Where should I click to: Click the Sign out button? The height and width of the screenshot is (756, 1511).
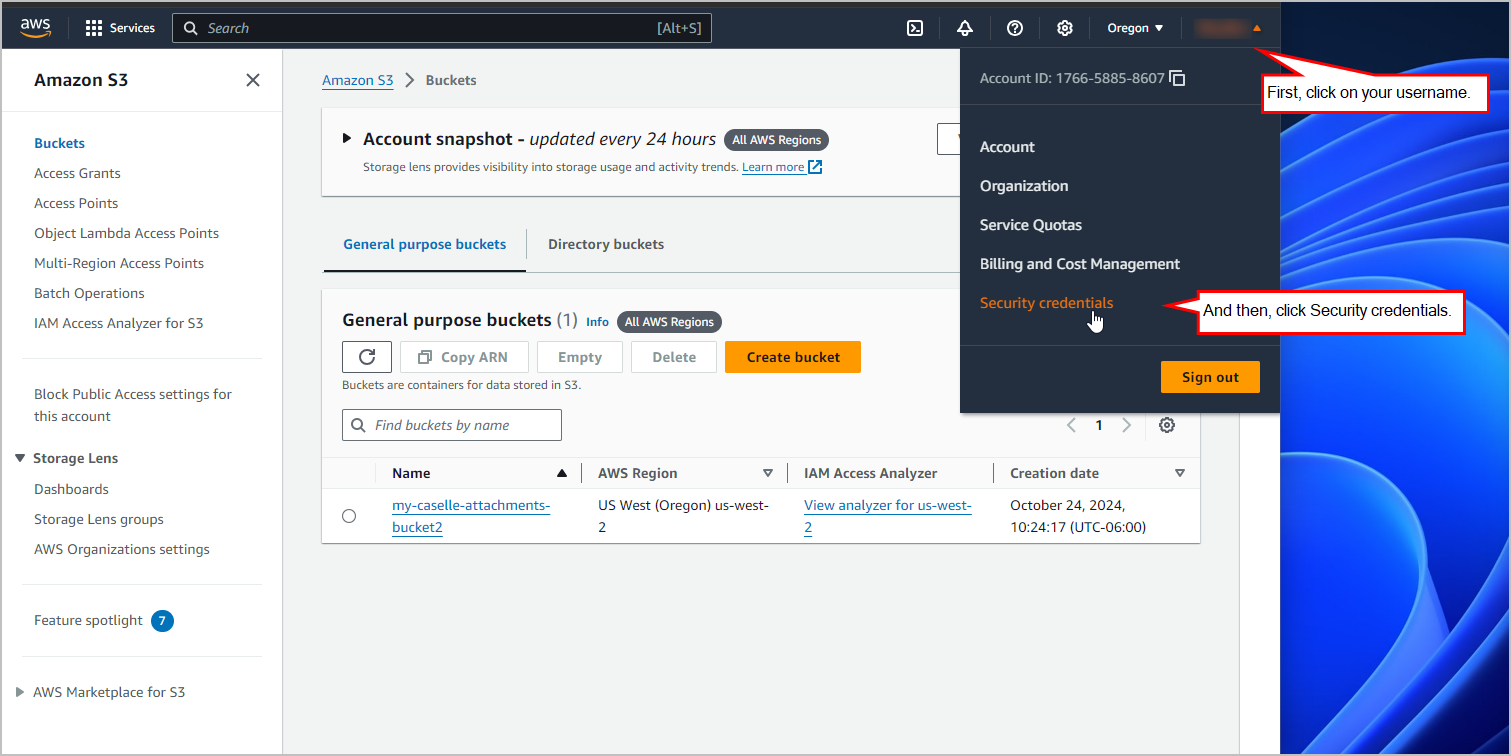[x=1210, y=377]
